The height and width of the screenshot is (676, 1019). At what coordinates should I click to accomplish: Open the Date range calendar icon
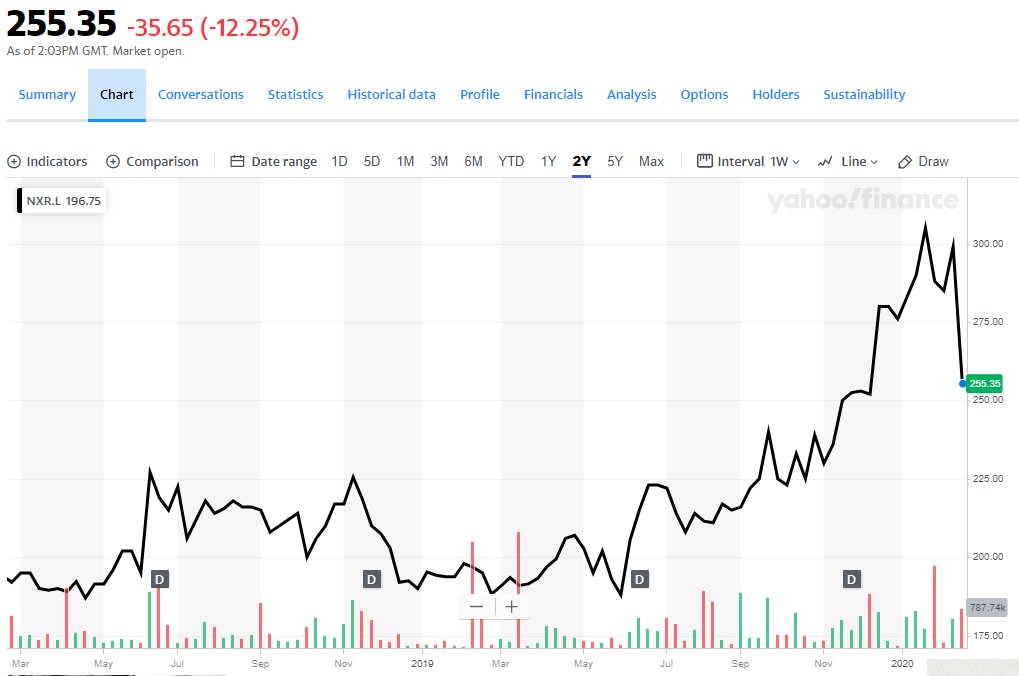[237, 161]
